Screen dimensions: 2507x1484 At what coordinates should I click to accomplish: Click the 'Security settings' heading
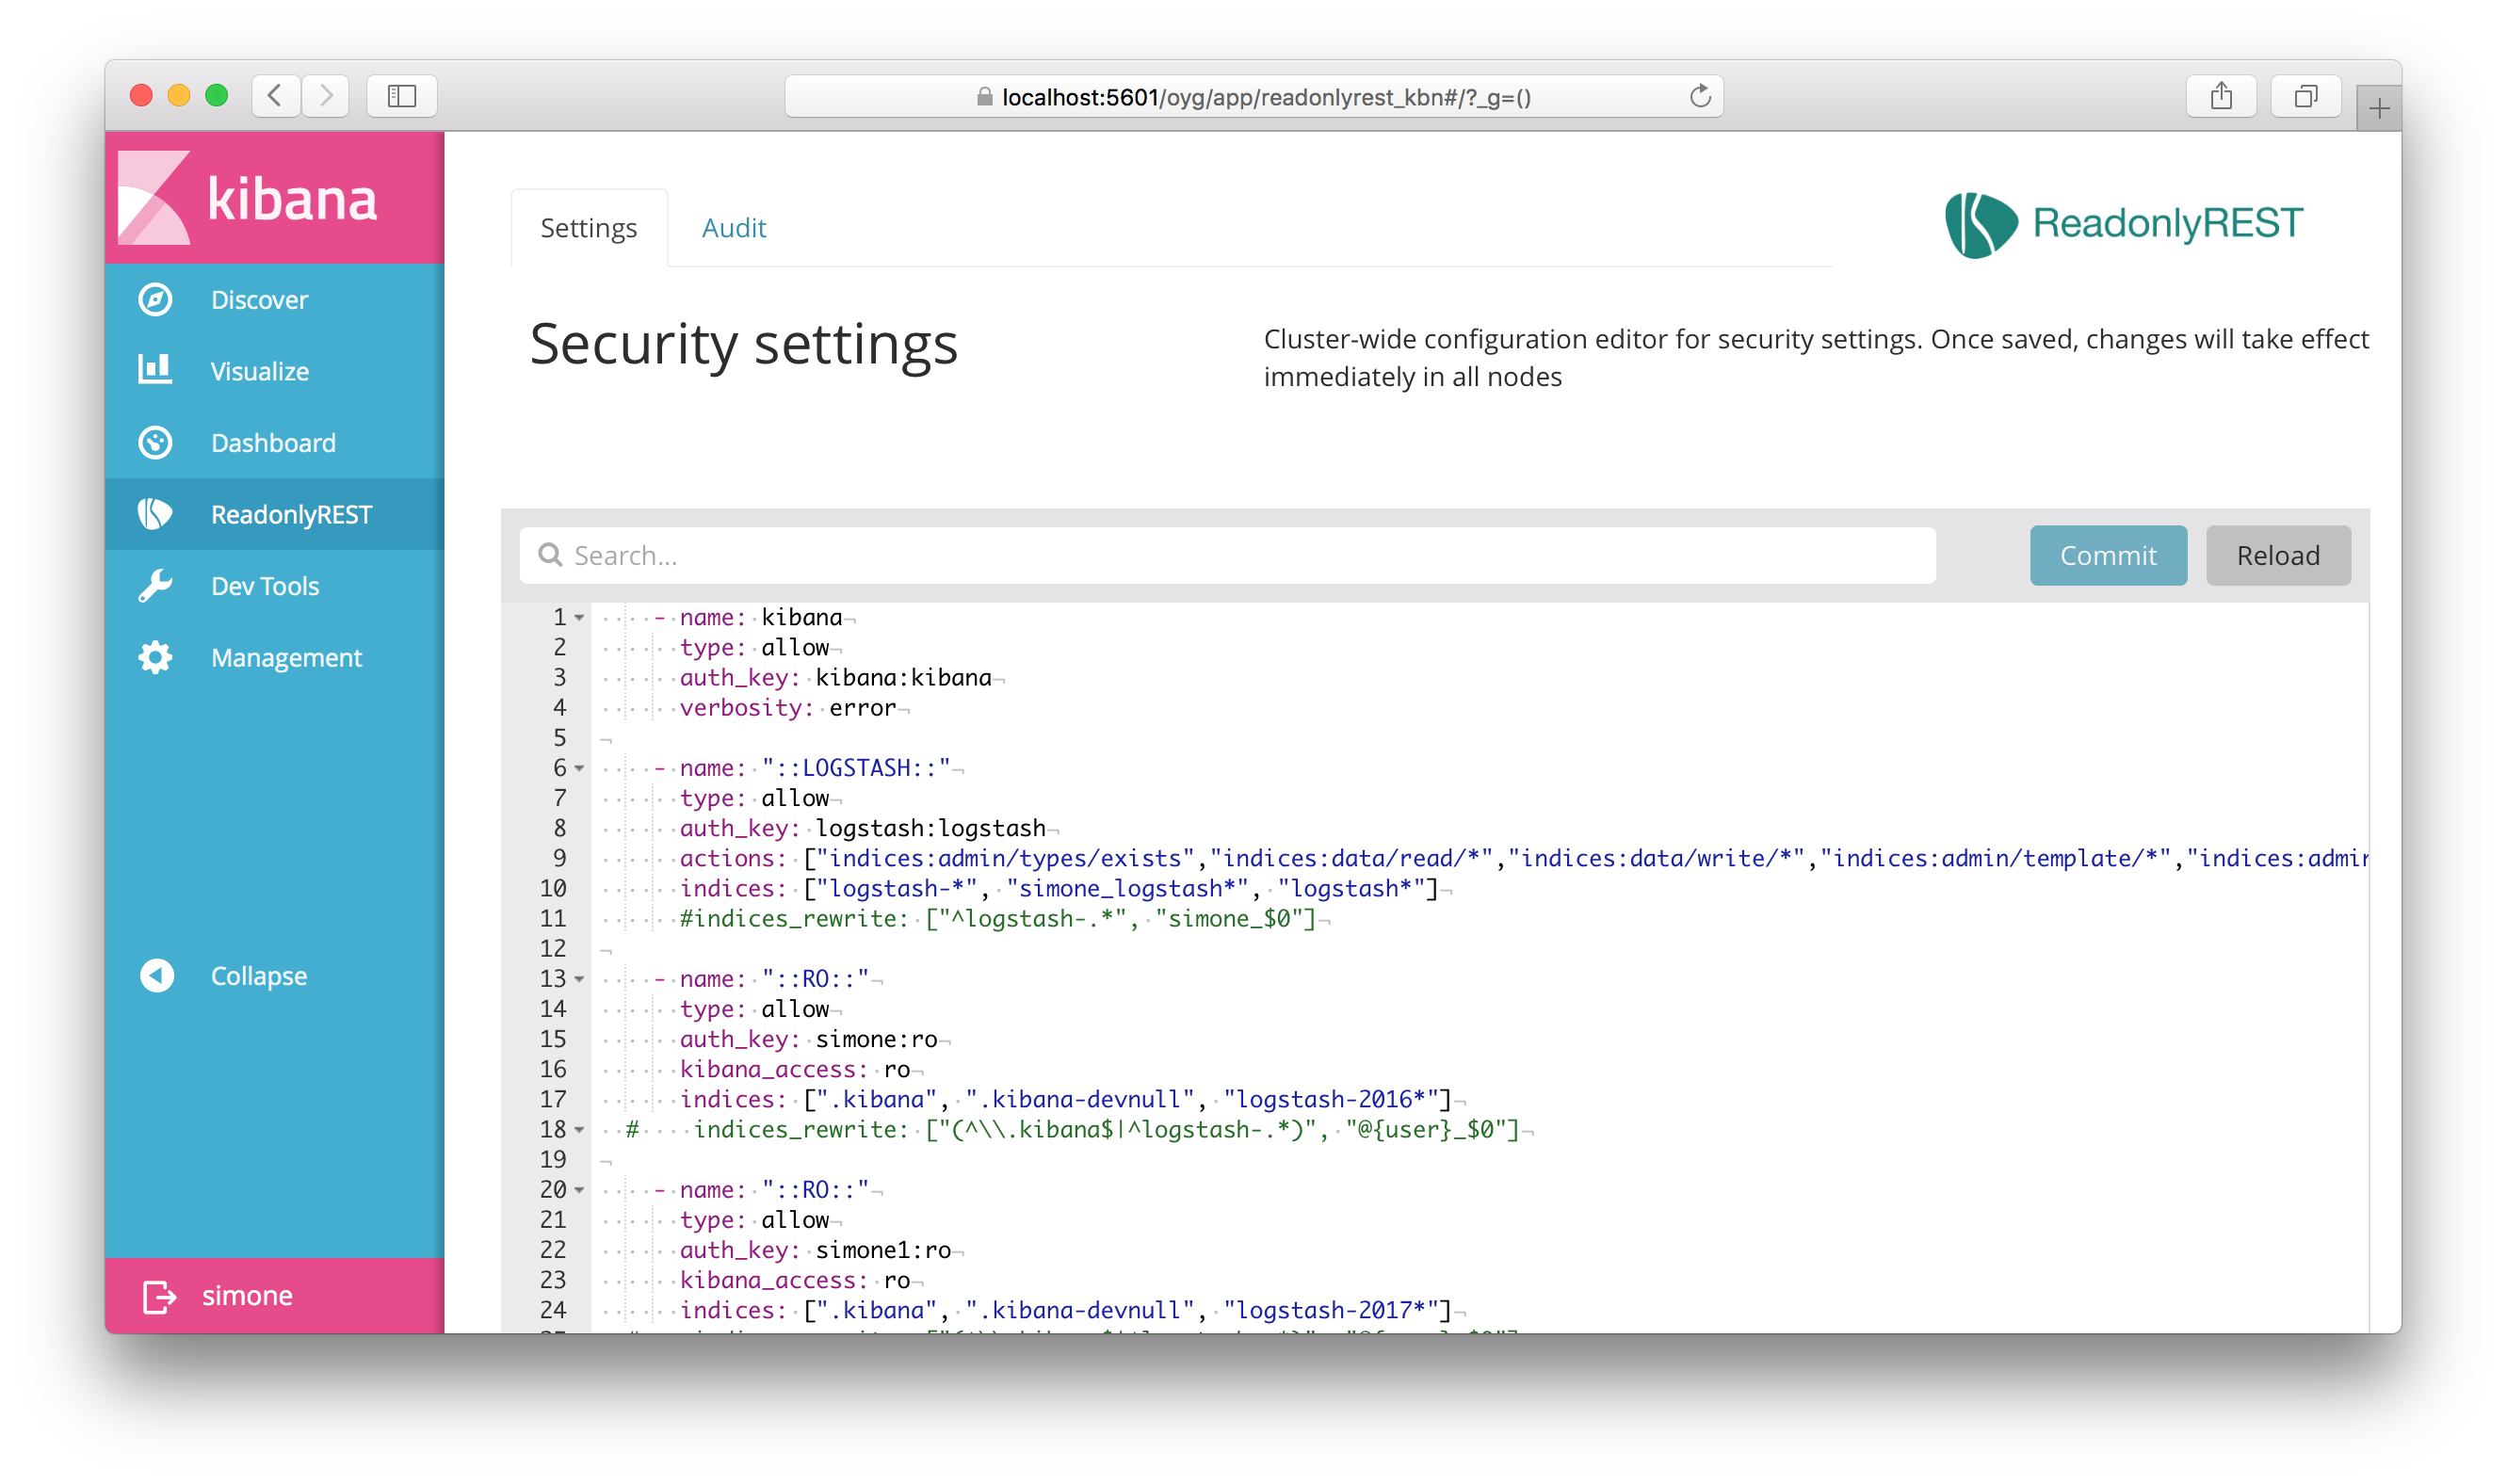point(744,344)
